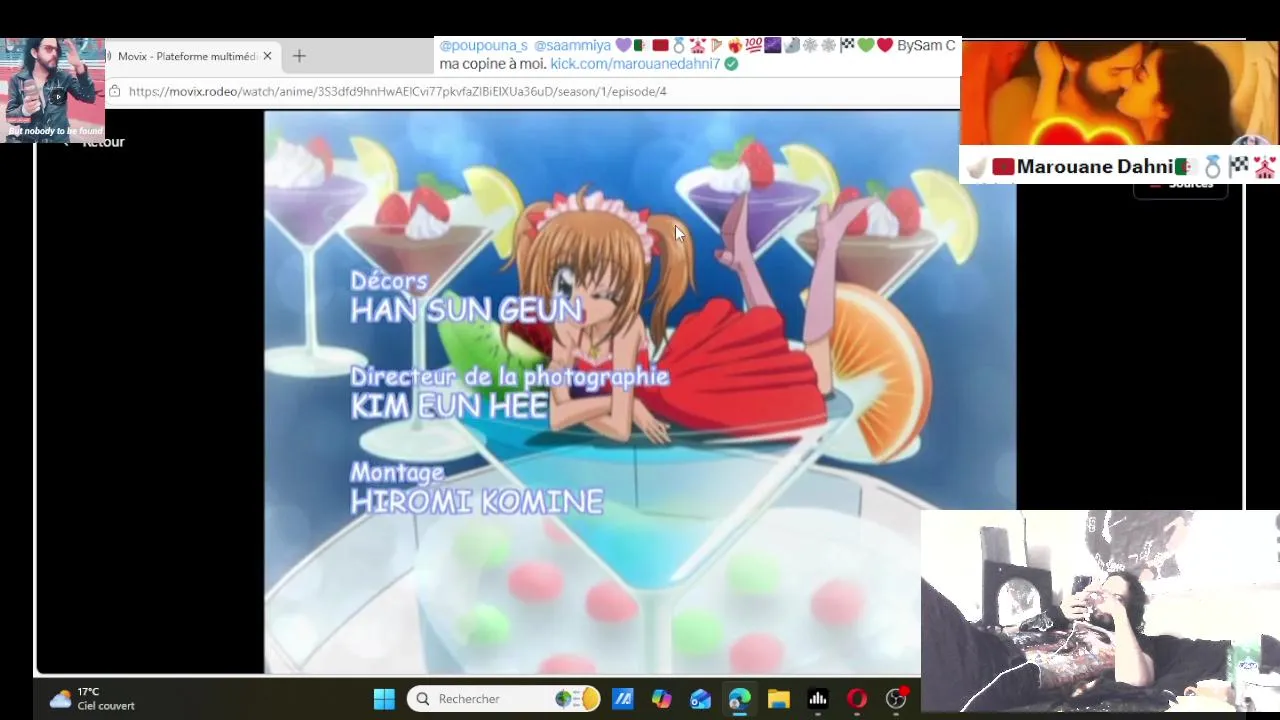Click the KIM EUN HEE credit text
This screenshot has width=1280, height=720.
449,405
